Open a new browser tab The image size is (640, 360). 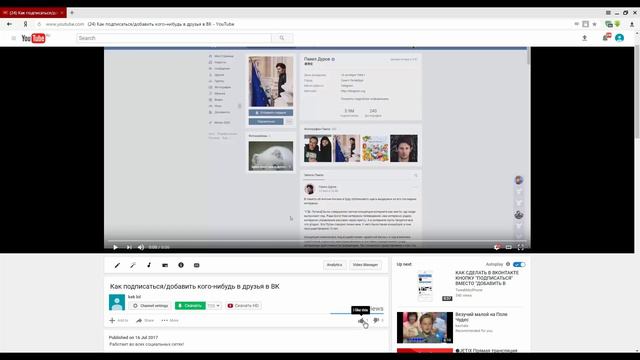[72, 13]
